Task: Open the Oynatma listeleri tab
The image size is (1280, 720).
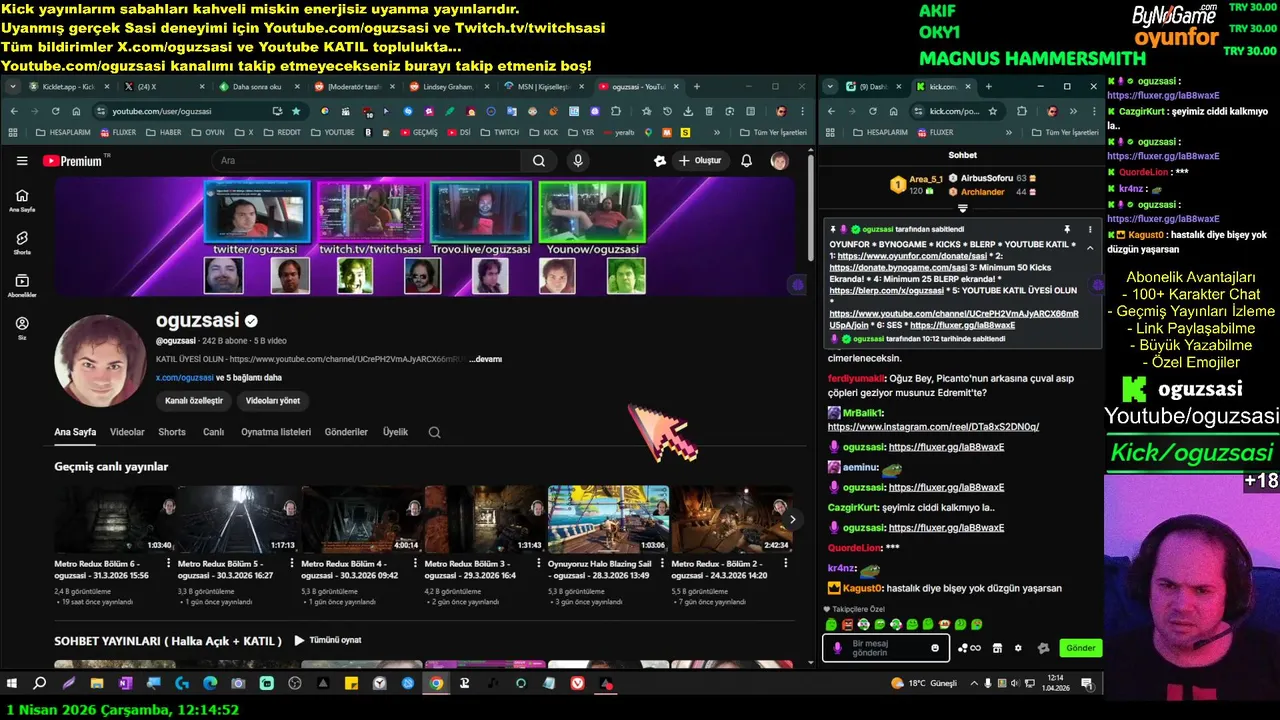Action: click(x=276, y=432)
